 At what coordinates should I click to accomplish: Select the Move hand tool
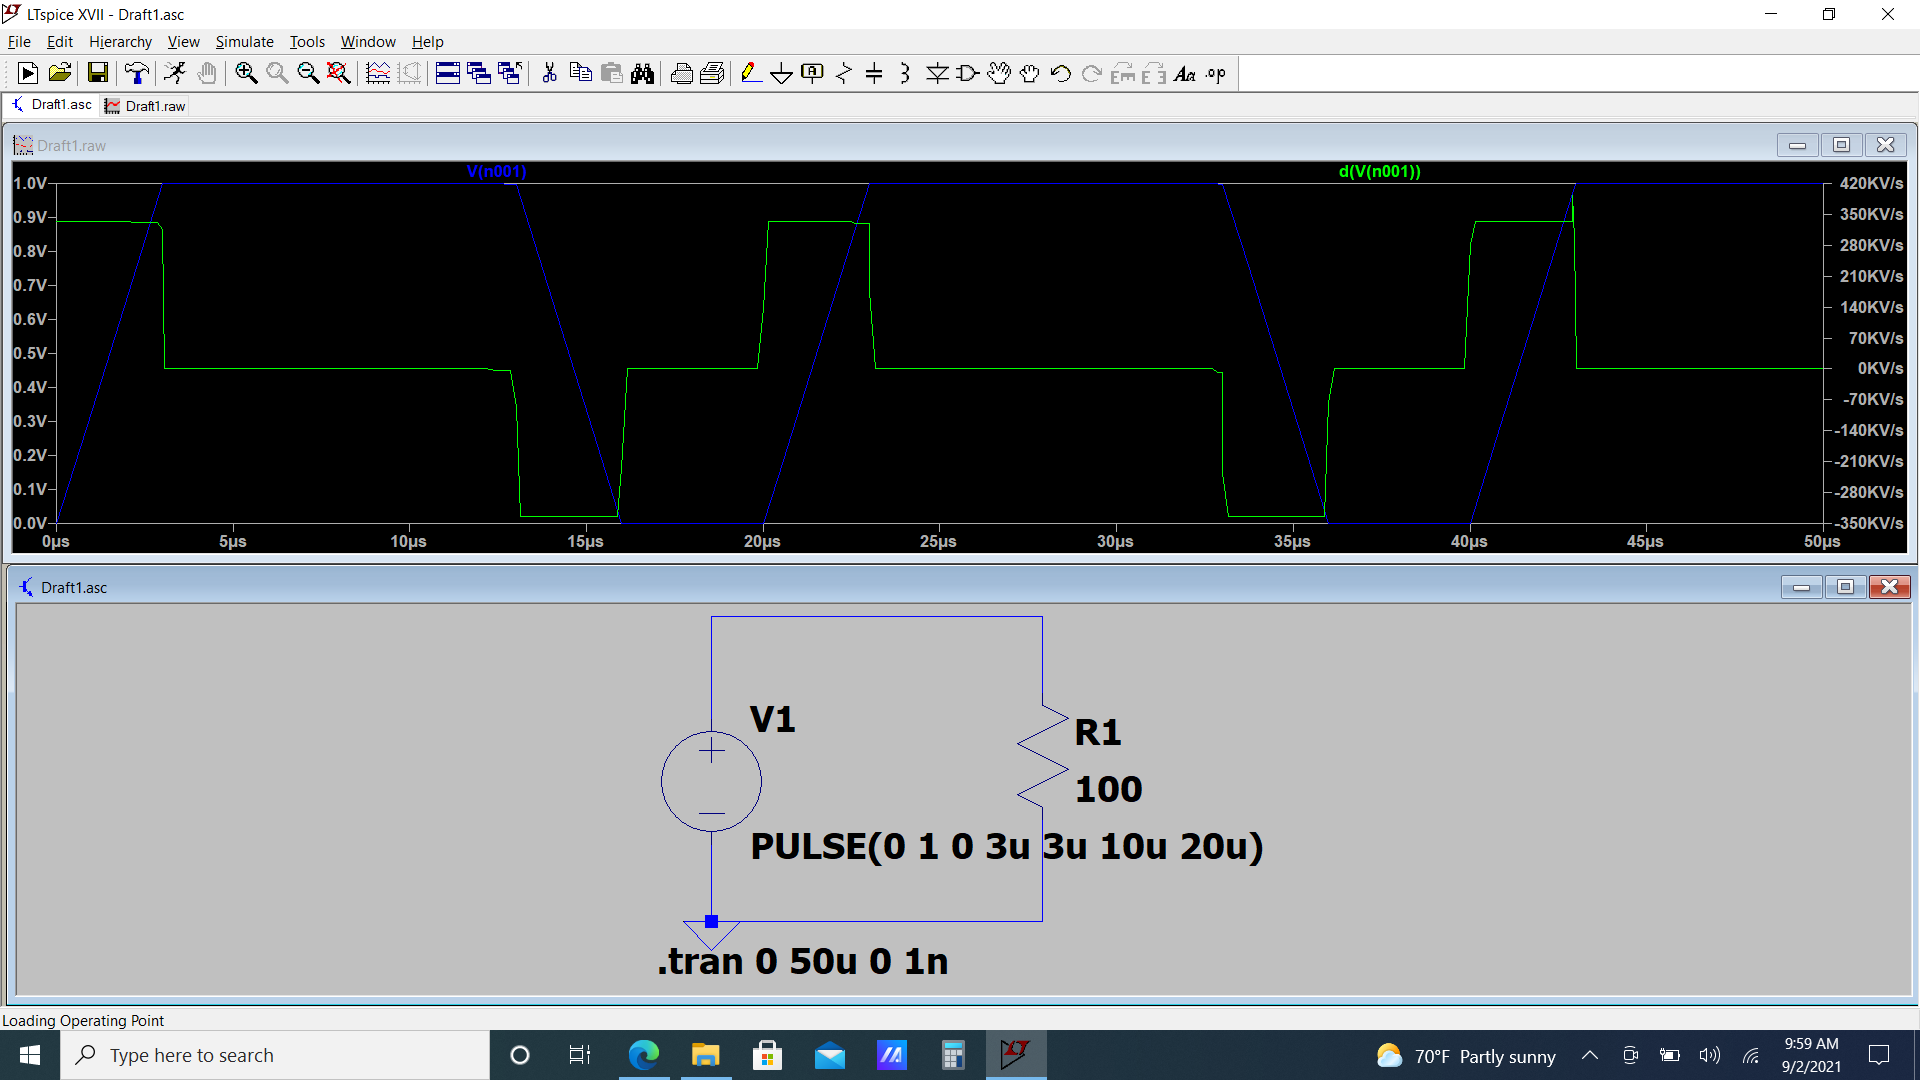tap(999, 73)
